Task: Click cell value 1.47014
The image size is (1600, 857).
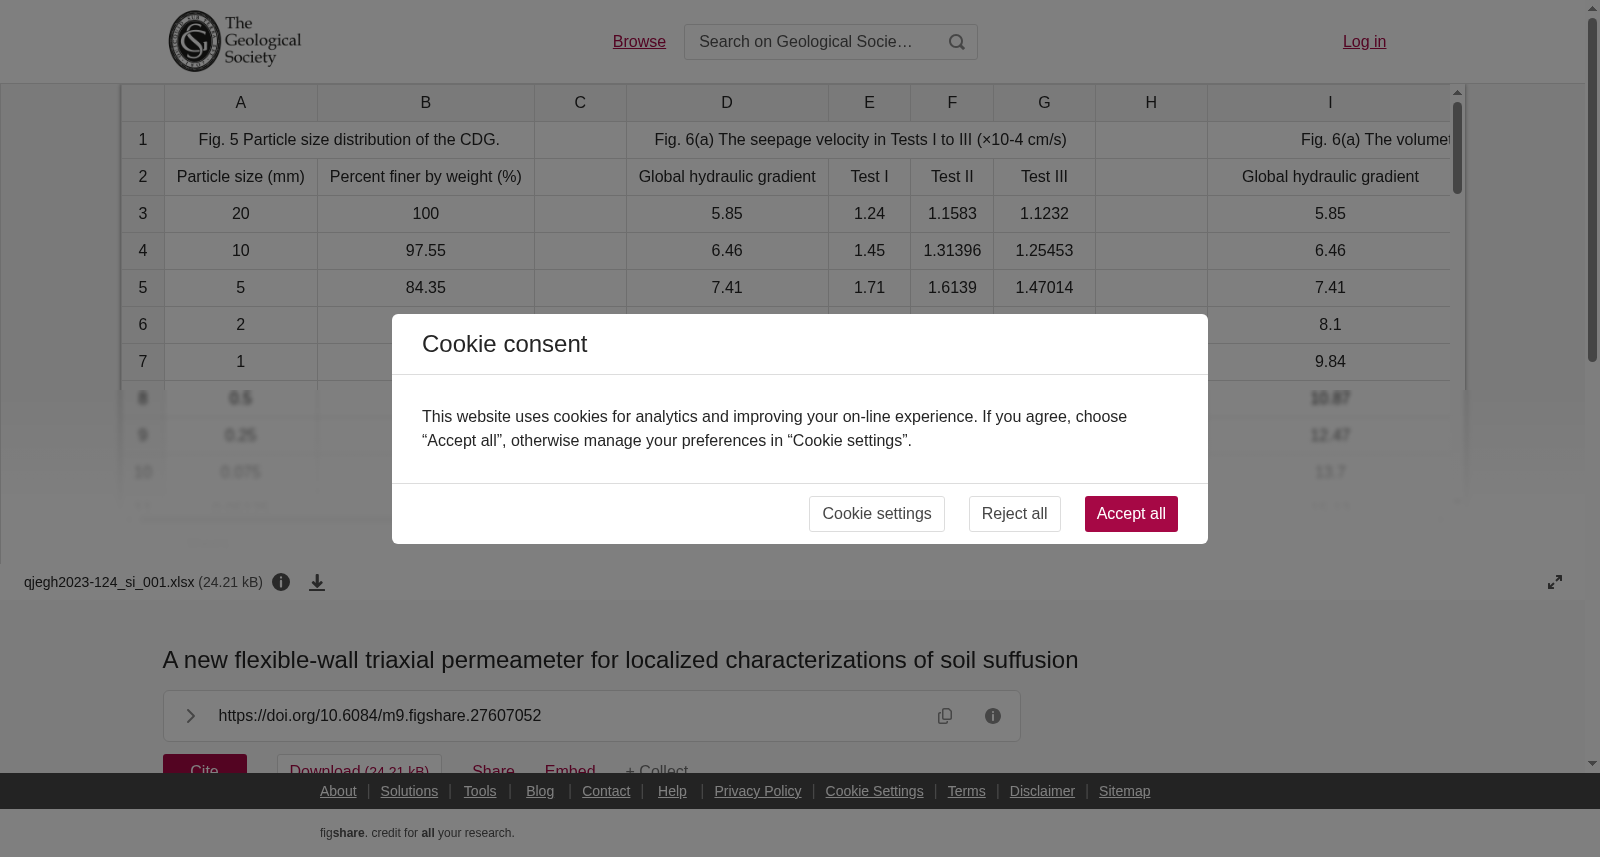Action: pos(1044,288)
